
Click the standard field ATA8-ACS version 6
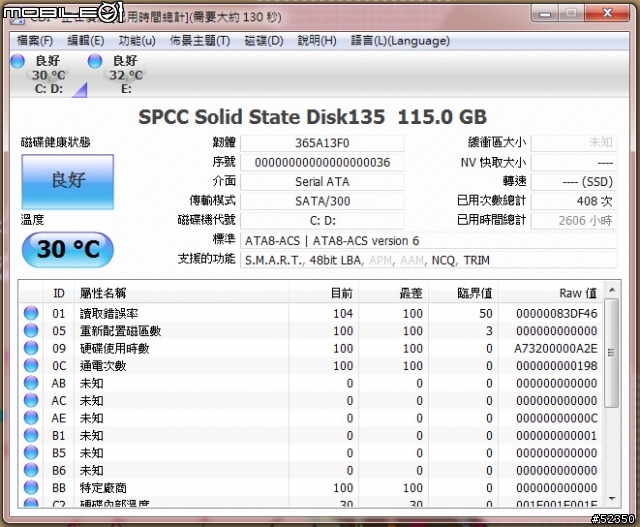tap(429, 241)
